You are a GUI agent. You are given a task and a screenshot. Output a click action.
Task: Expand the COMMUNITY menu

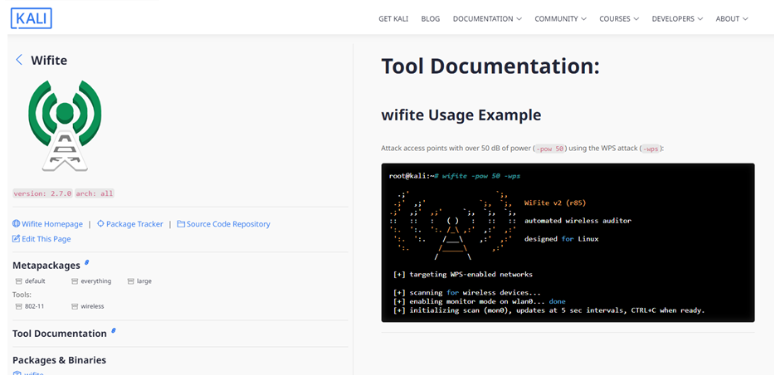pyautogui.click(x=560, y=19)
